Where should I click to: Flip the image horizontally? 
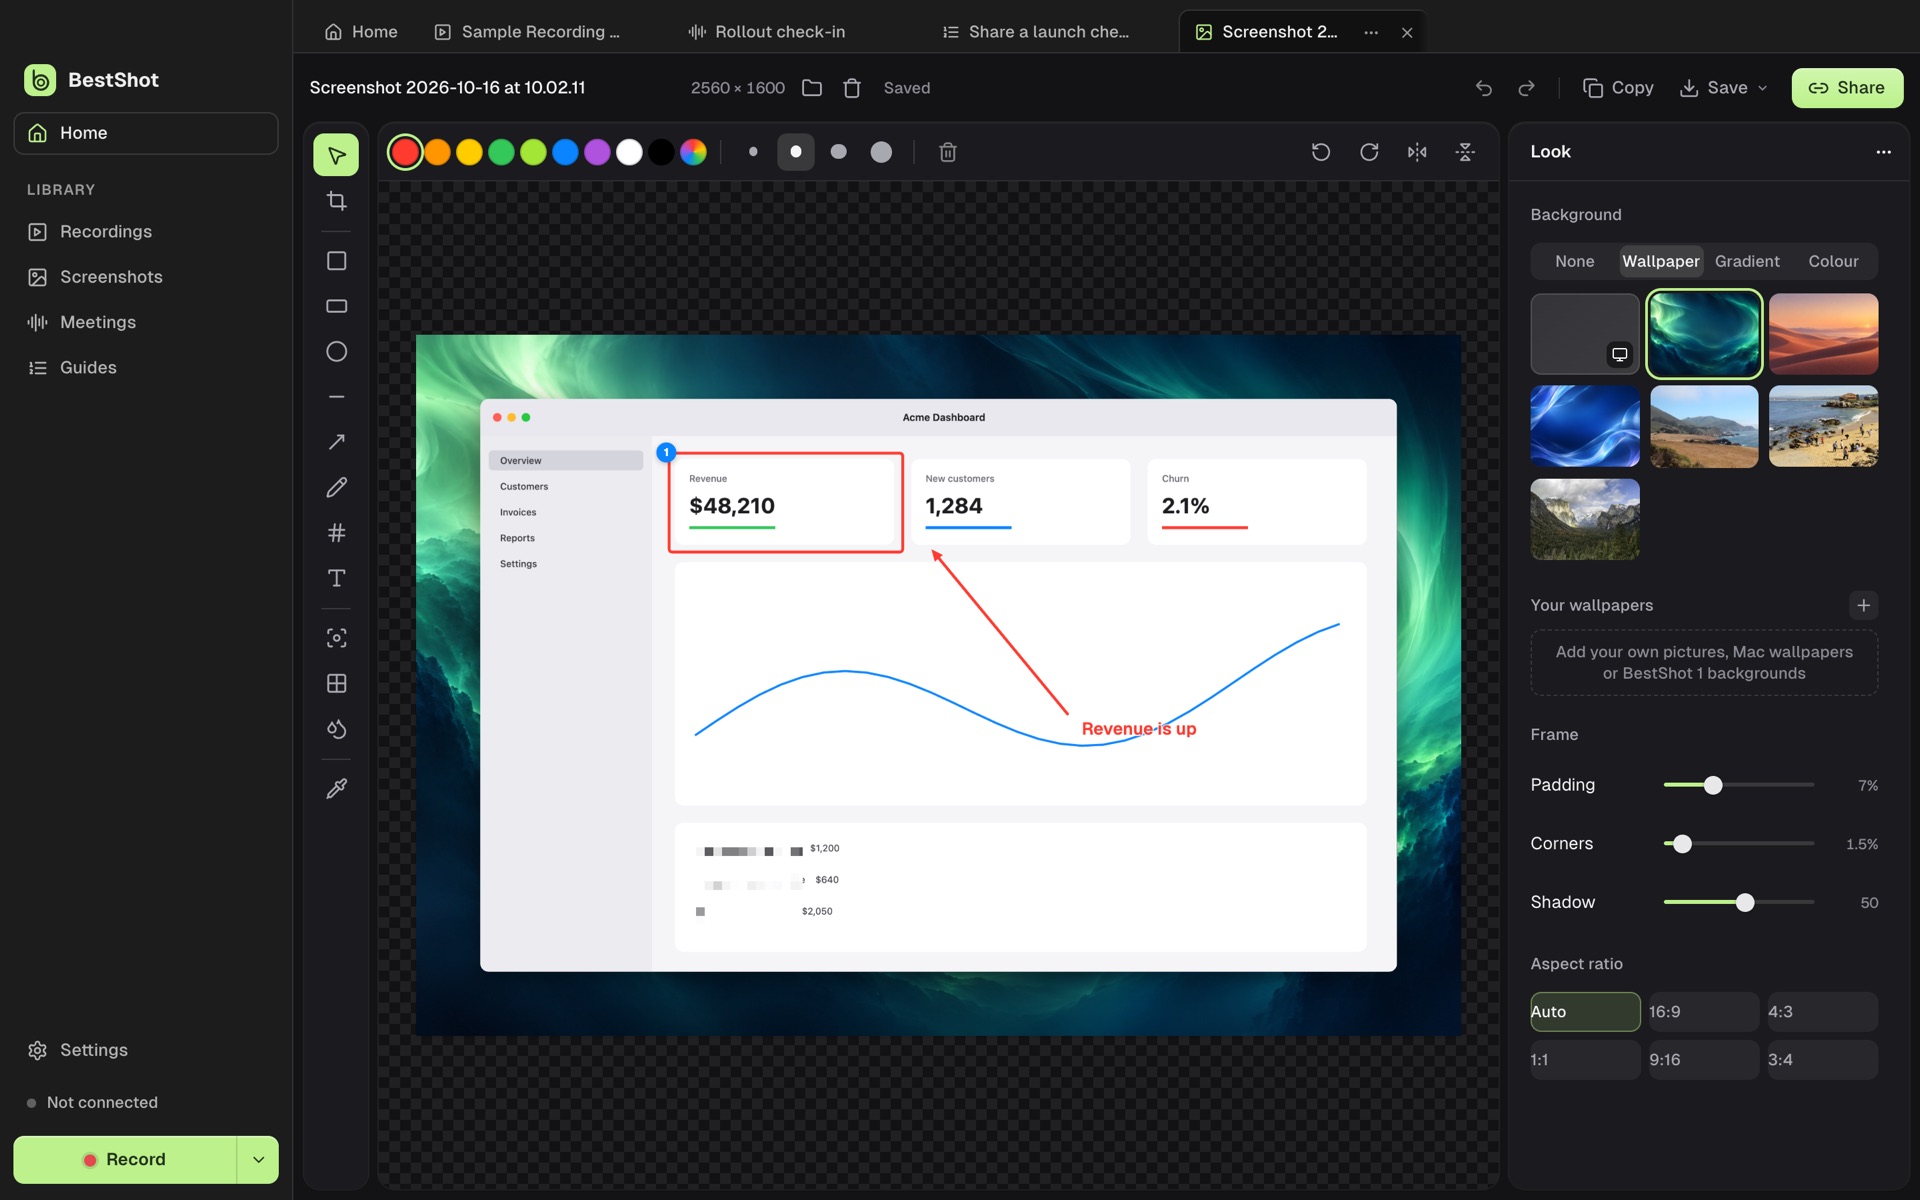tap(1417, 152)
